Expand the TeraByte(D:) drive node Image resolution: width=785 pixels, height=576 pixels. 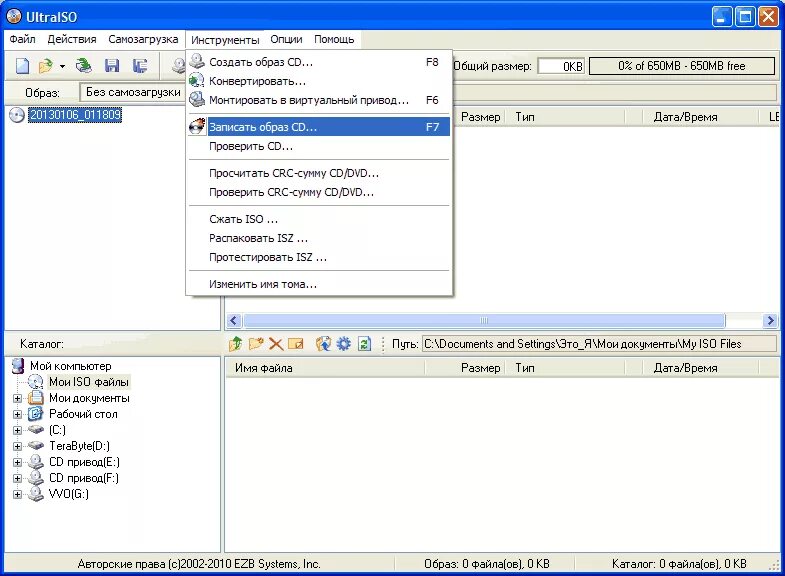(18, 446)
